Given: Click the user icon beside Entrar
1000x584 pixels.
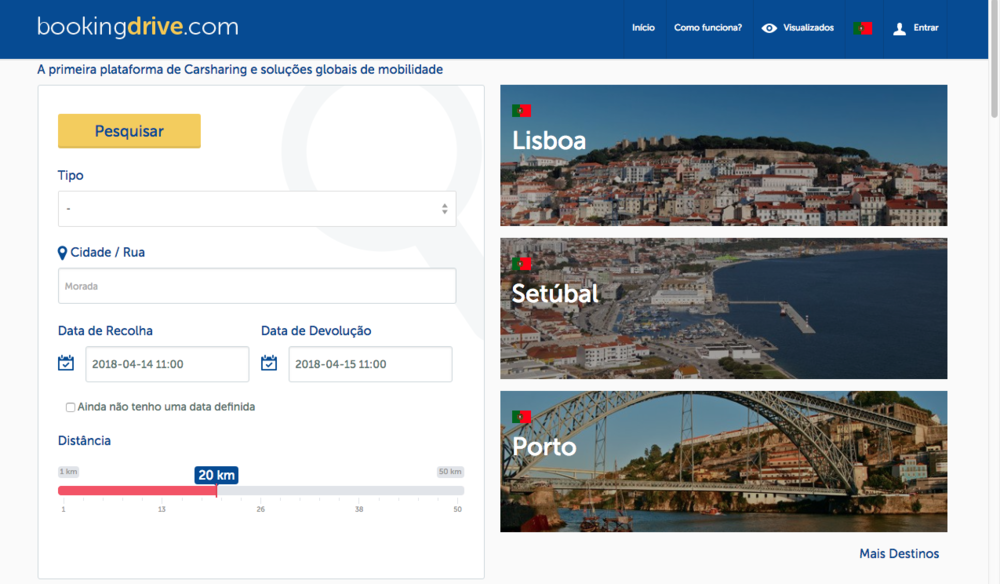Looking at the screenshot, I should pos(899,28).
